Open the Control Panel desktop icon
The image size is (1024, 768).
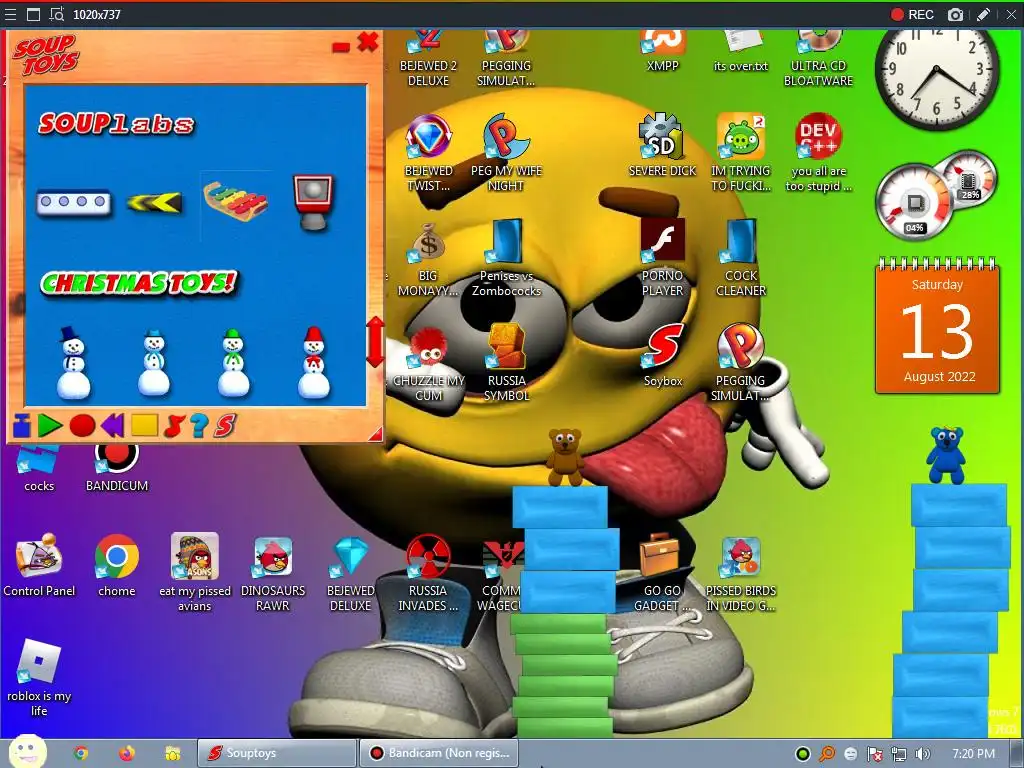[39, 566]
